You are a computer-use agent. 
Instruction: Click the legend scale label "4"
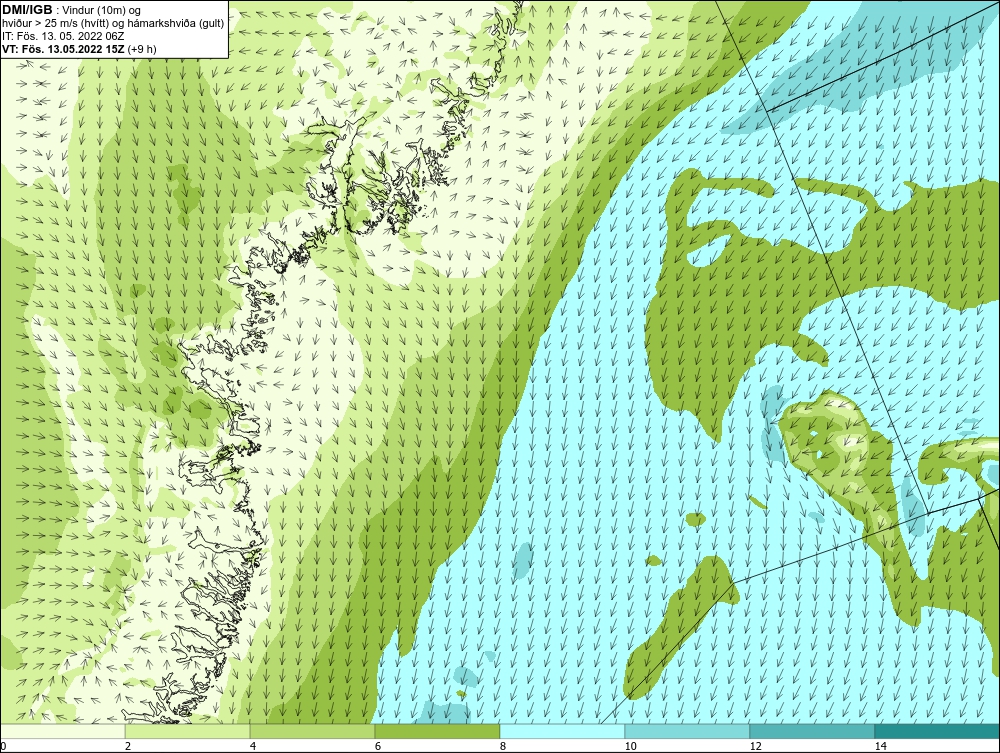[253, 746]
